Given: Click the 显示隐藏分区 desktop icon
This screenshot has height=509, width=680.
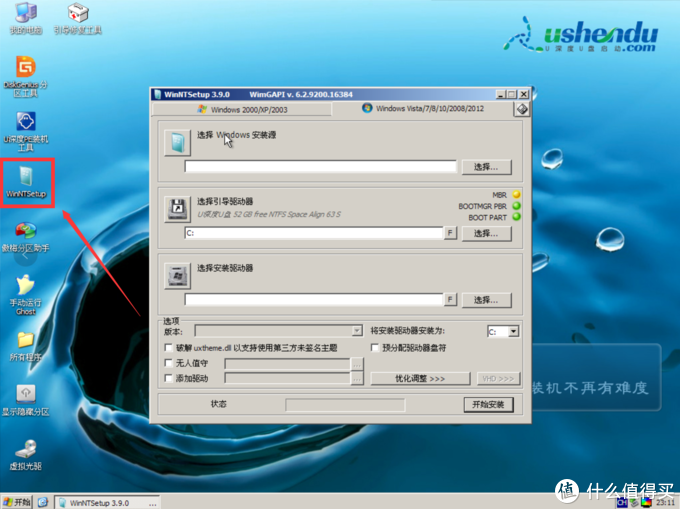Looking at the screenshot, I should (26, 400).
